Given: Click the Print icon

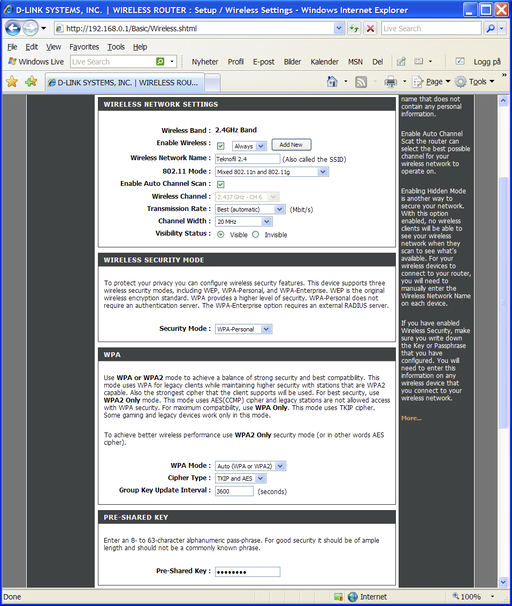Looking at the screenshot, I should tap(391, 82).
